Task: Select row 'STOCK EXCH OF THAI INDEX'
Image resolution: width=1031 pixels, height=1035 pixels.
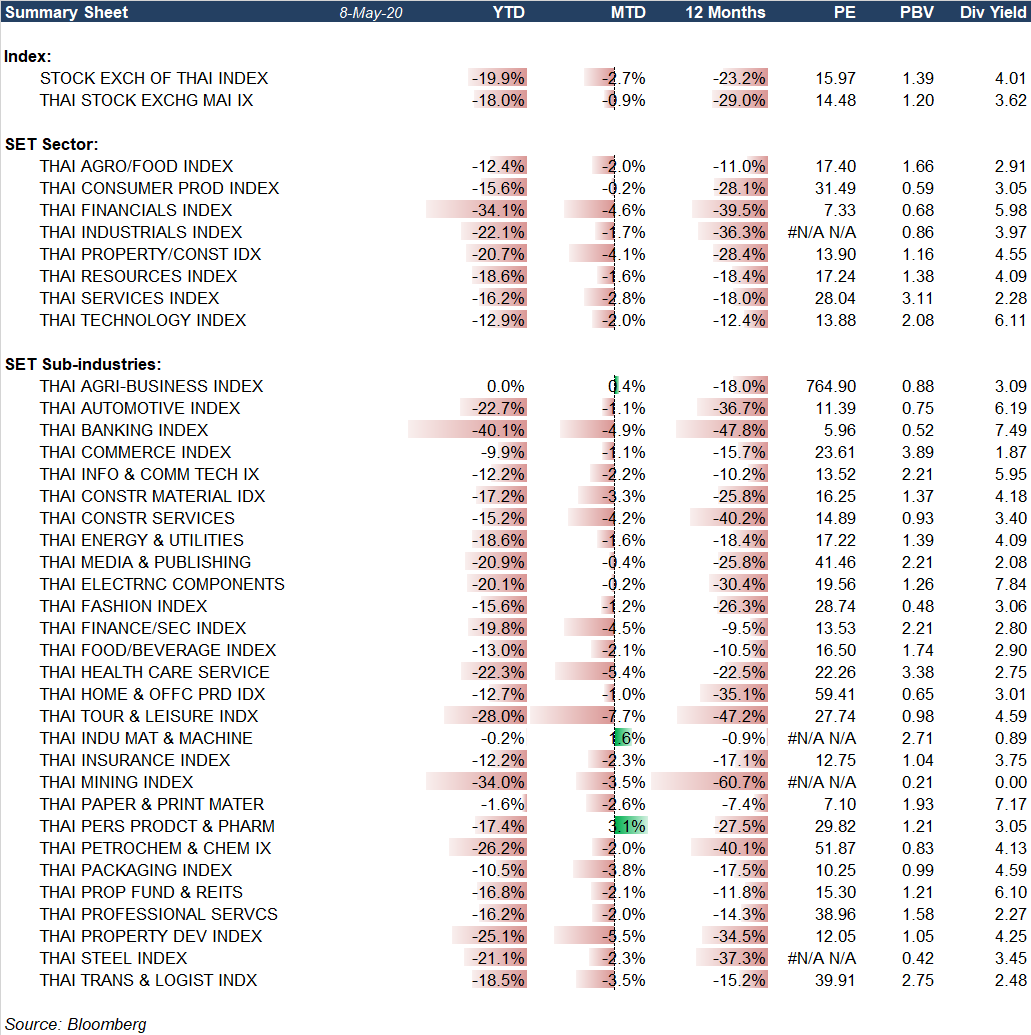Action: (516, 78)
